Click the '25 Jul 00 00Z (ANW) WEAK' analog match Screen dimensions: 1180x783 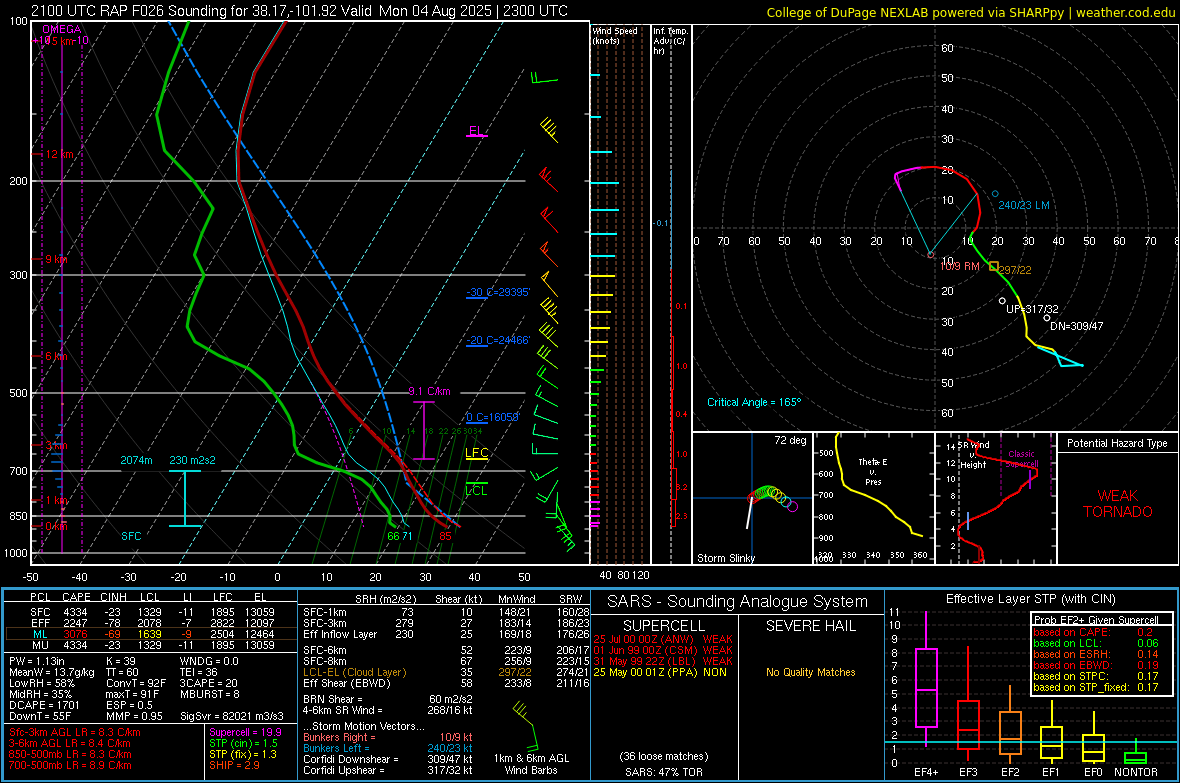coord(663,639)
